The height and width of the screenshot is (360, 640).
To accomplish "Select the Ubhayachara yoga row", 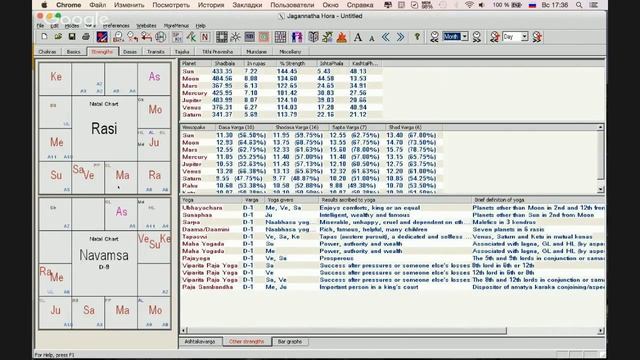I will (x=393, y=208).
